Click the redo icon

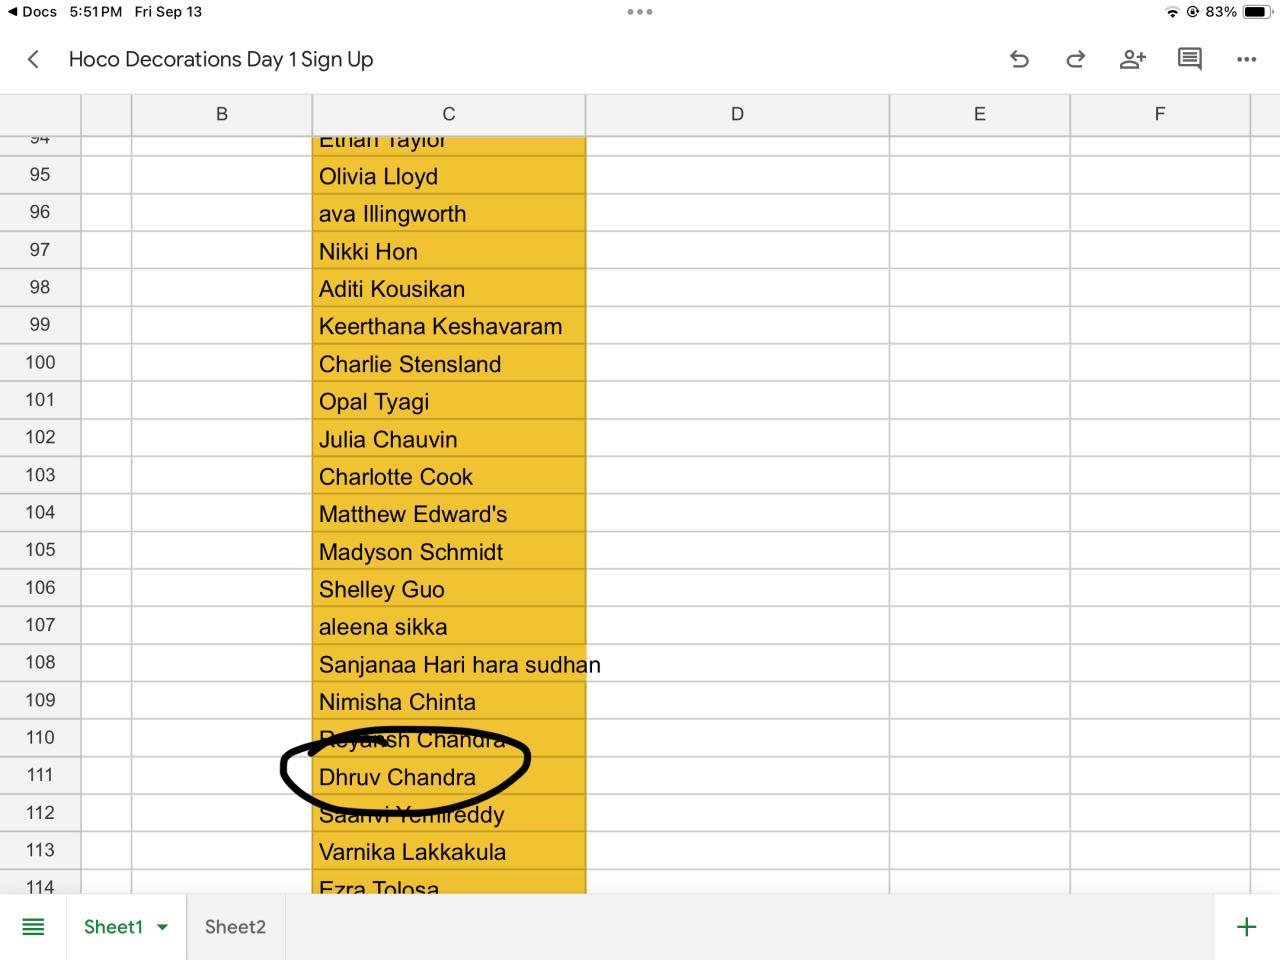tap(1075, 60)
